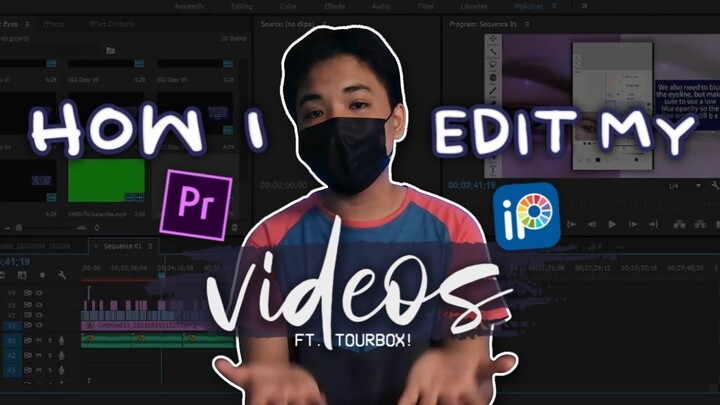Open the Project panel hamburger menu
This screenshot has height=405, width=720.
(28, 24)
